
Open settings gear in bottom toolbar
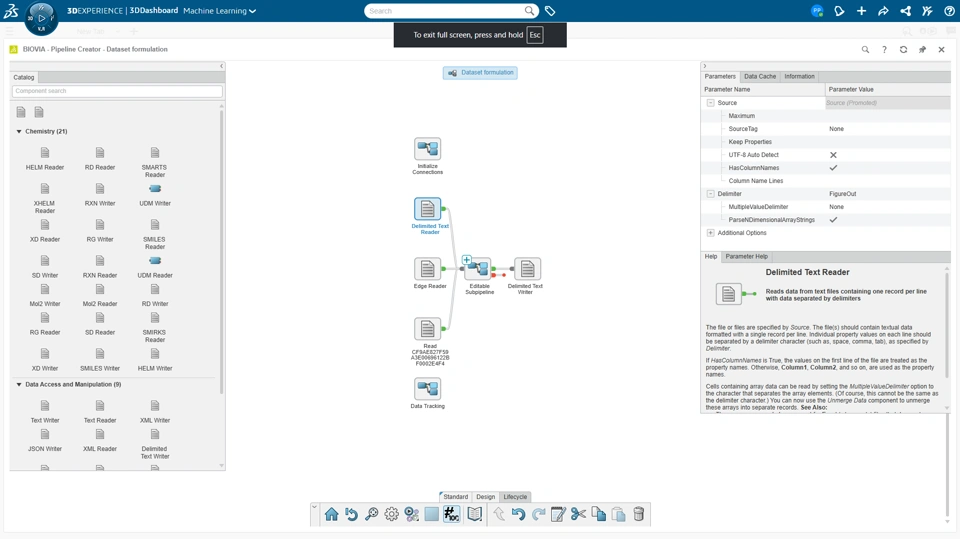391,514
